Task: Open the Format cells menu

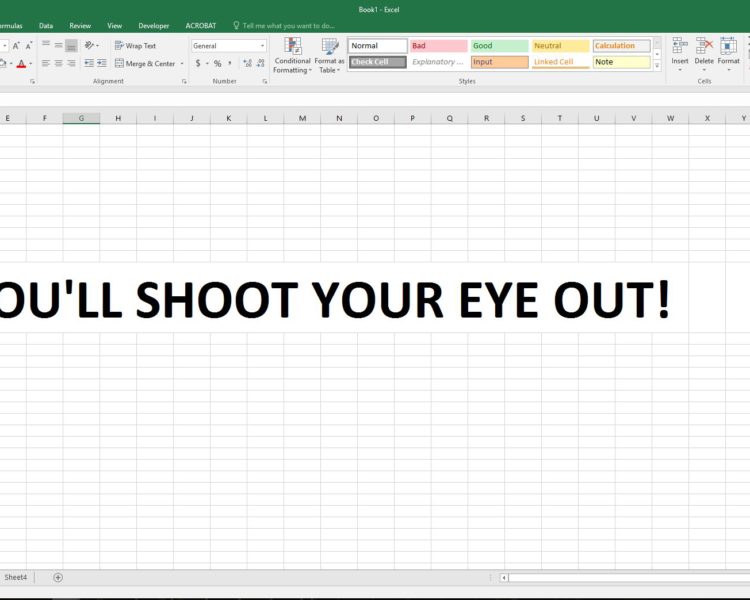Action: click(728, 55)
